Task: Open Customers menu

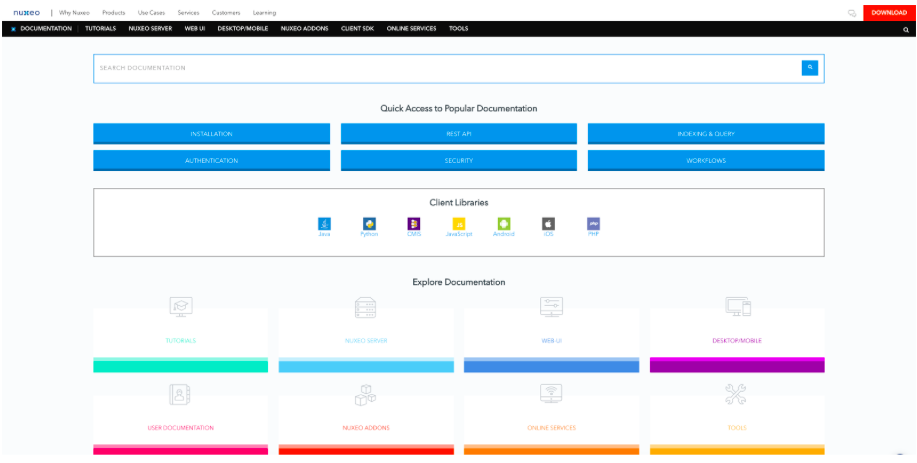Action: [x=226, y=12]
